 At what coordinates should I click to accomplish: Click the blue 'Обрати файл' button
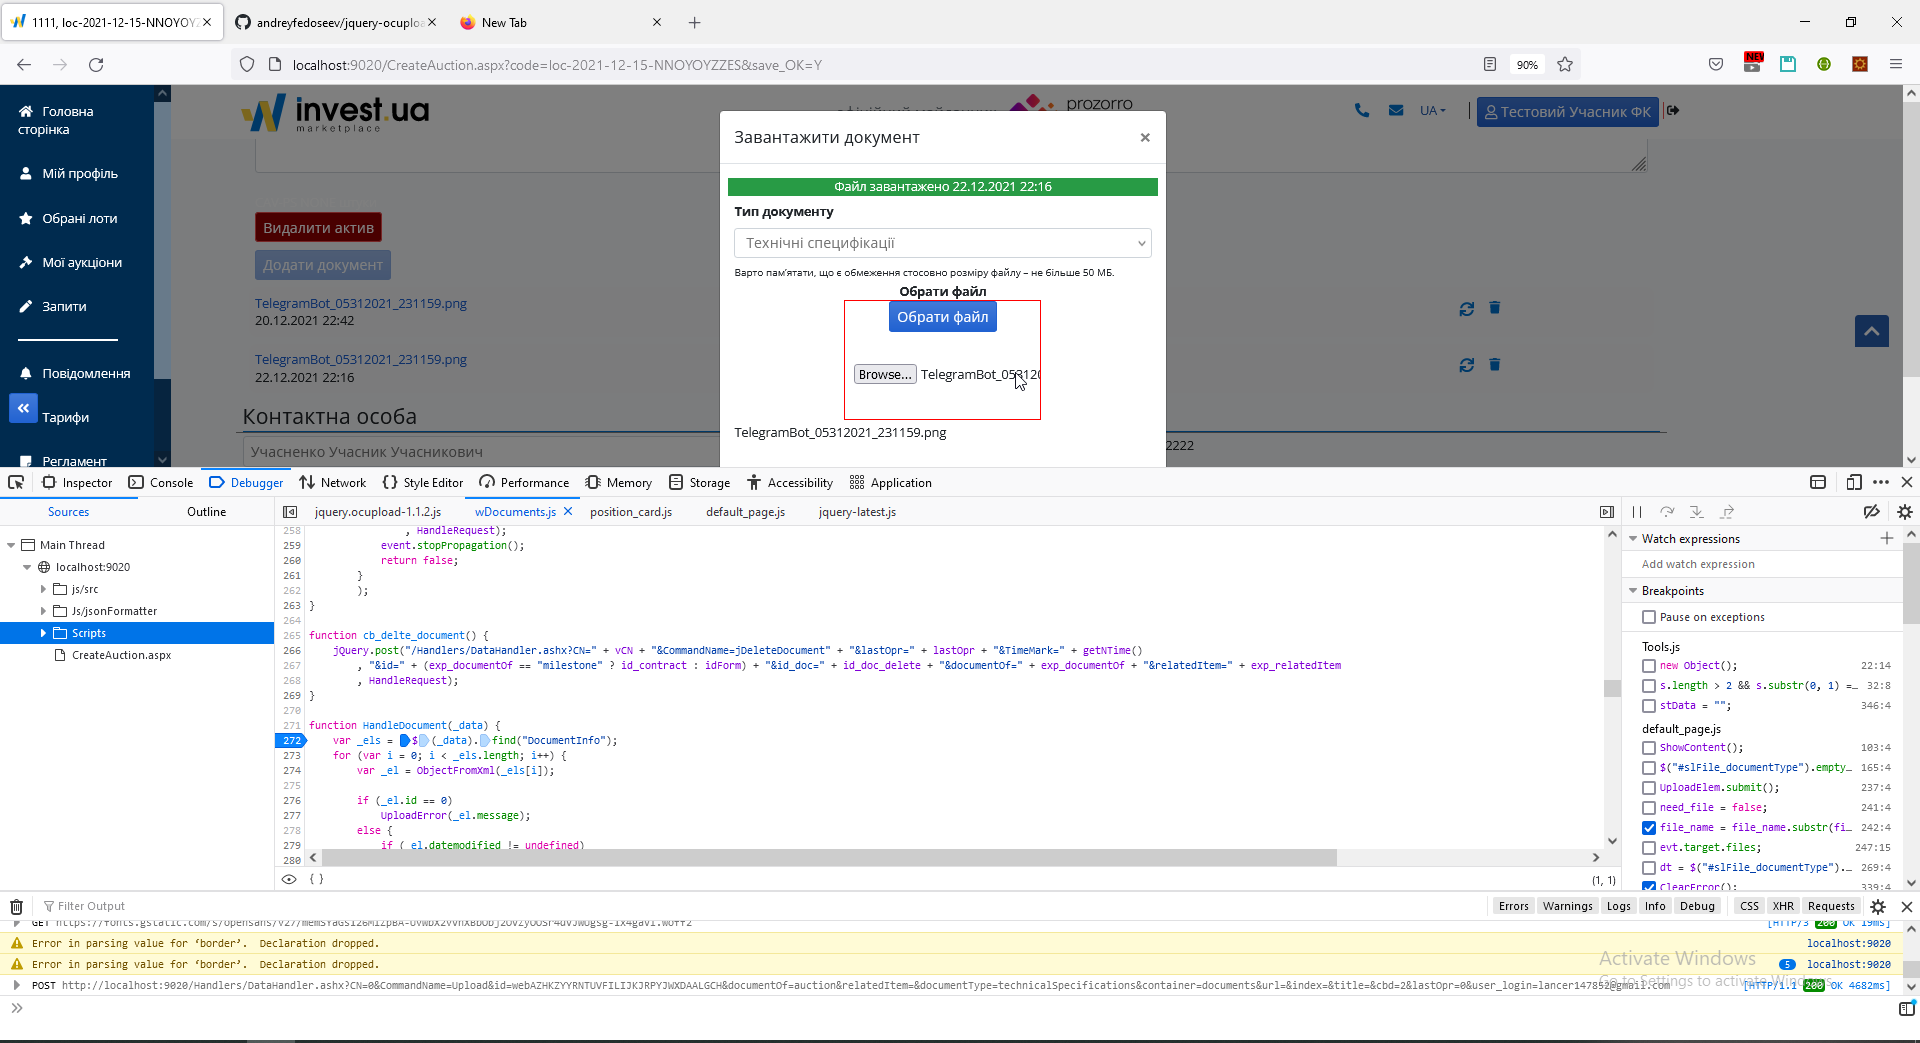[942, 317]
